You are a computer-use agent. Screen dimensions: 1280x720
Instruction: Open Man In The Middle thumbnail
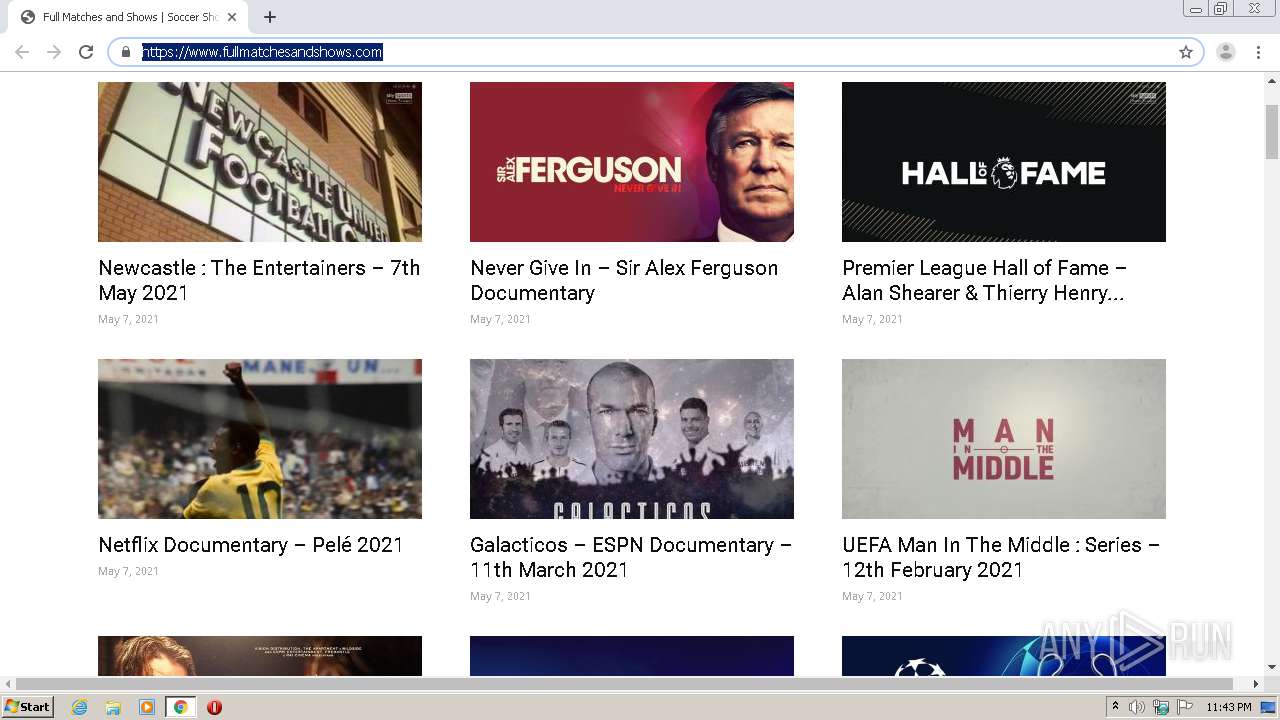(x=1004, y=439)
